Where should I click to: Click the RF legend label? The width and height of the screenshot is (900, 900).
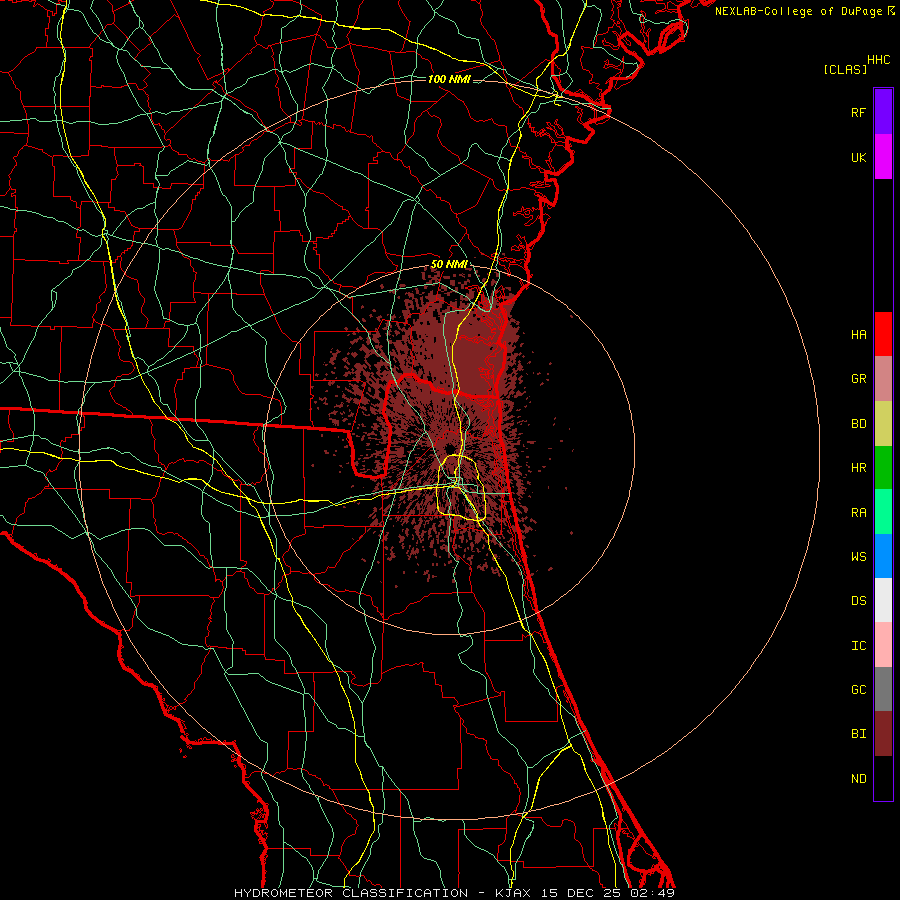tap(858, 112)
